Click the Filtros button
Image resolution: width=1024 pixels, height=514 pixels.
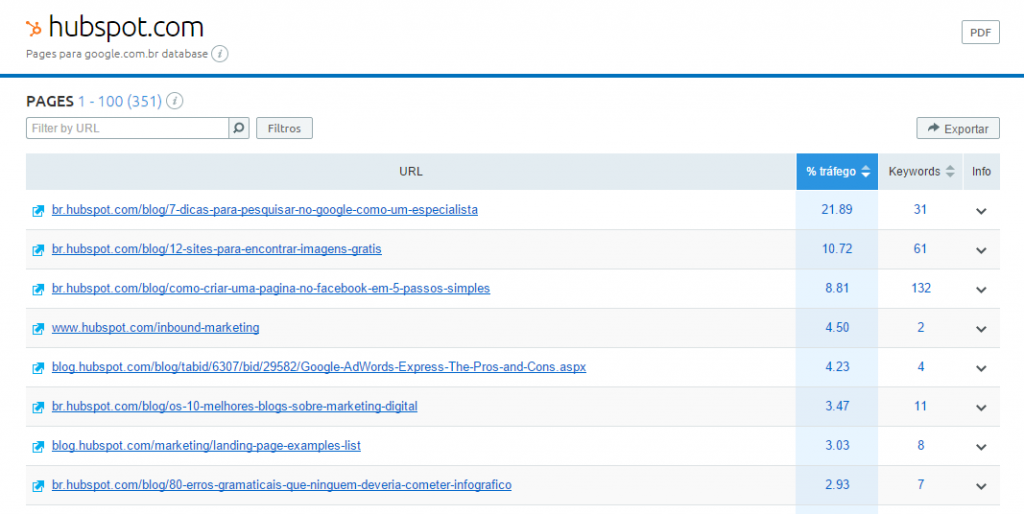pyautogui.click(x=284, y=128)
